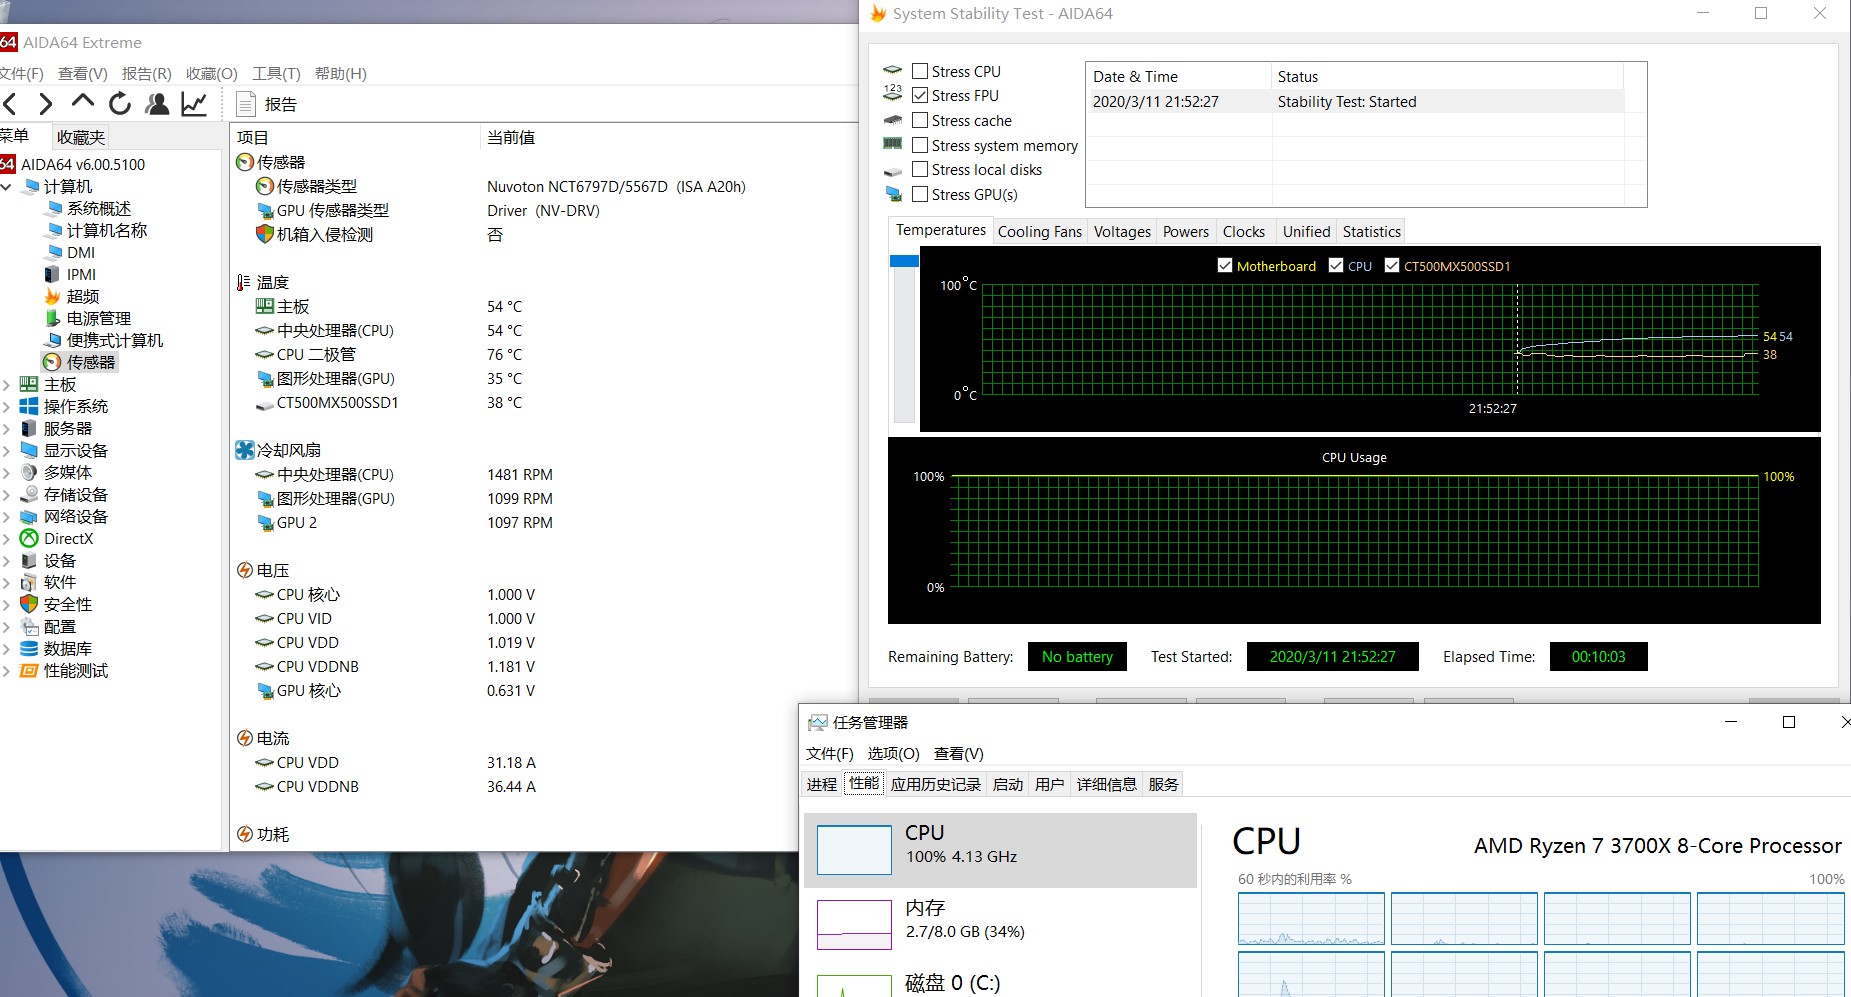
Task: Enable the Stress system memory checkbox
Action: (920, 145)
